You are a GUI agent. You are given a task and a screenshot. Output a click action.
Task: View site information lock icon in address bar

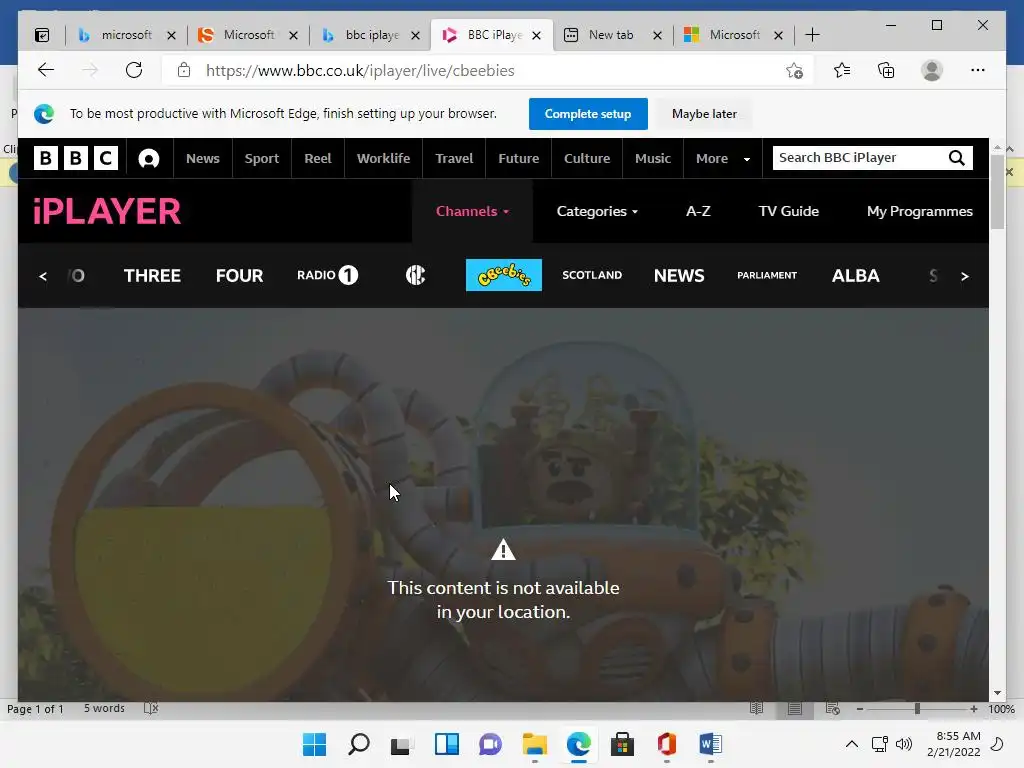[184, 70]
